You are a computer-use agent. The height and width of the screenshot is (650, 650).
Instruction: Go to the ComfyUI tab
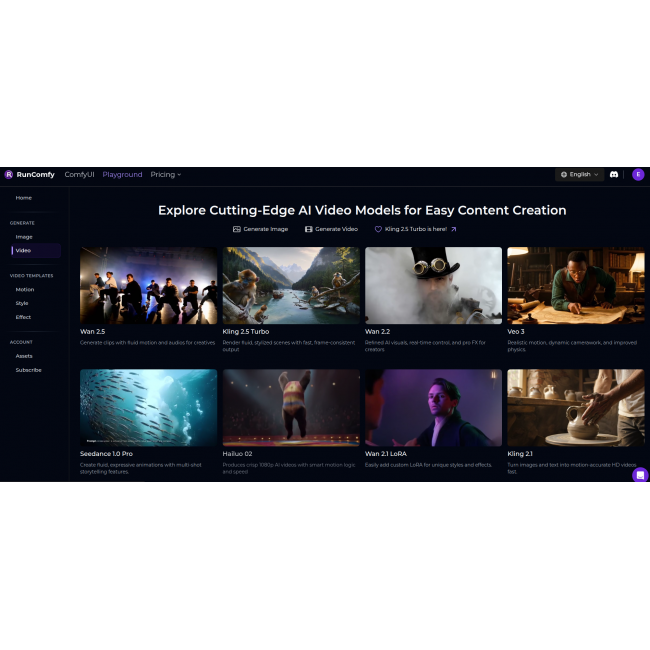tap(79, 174)
